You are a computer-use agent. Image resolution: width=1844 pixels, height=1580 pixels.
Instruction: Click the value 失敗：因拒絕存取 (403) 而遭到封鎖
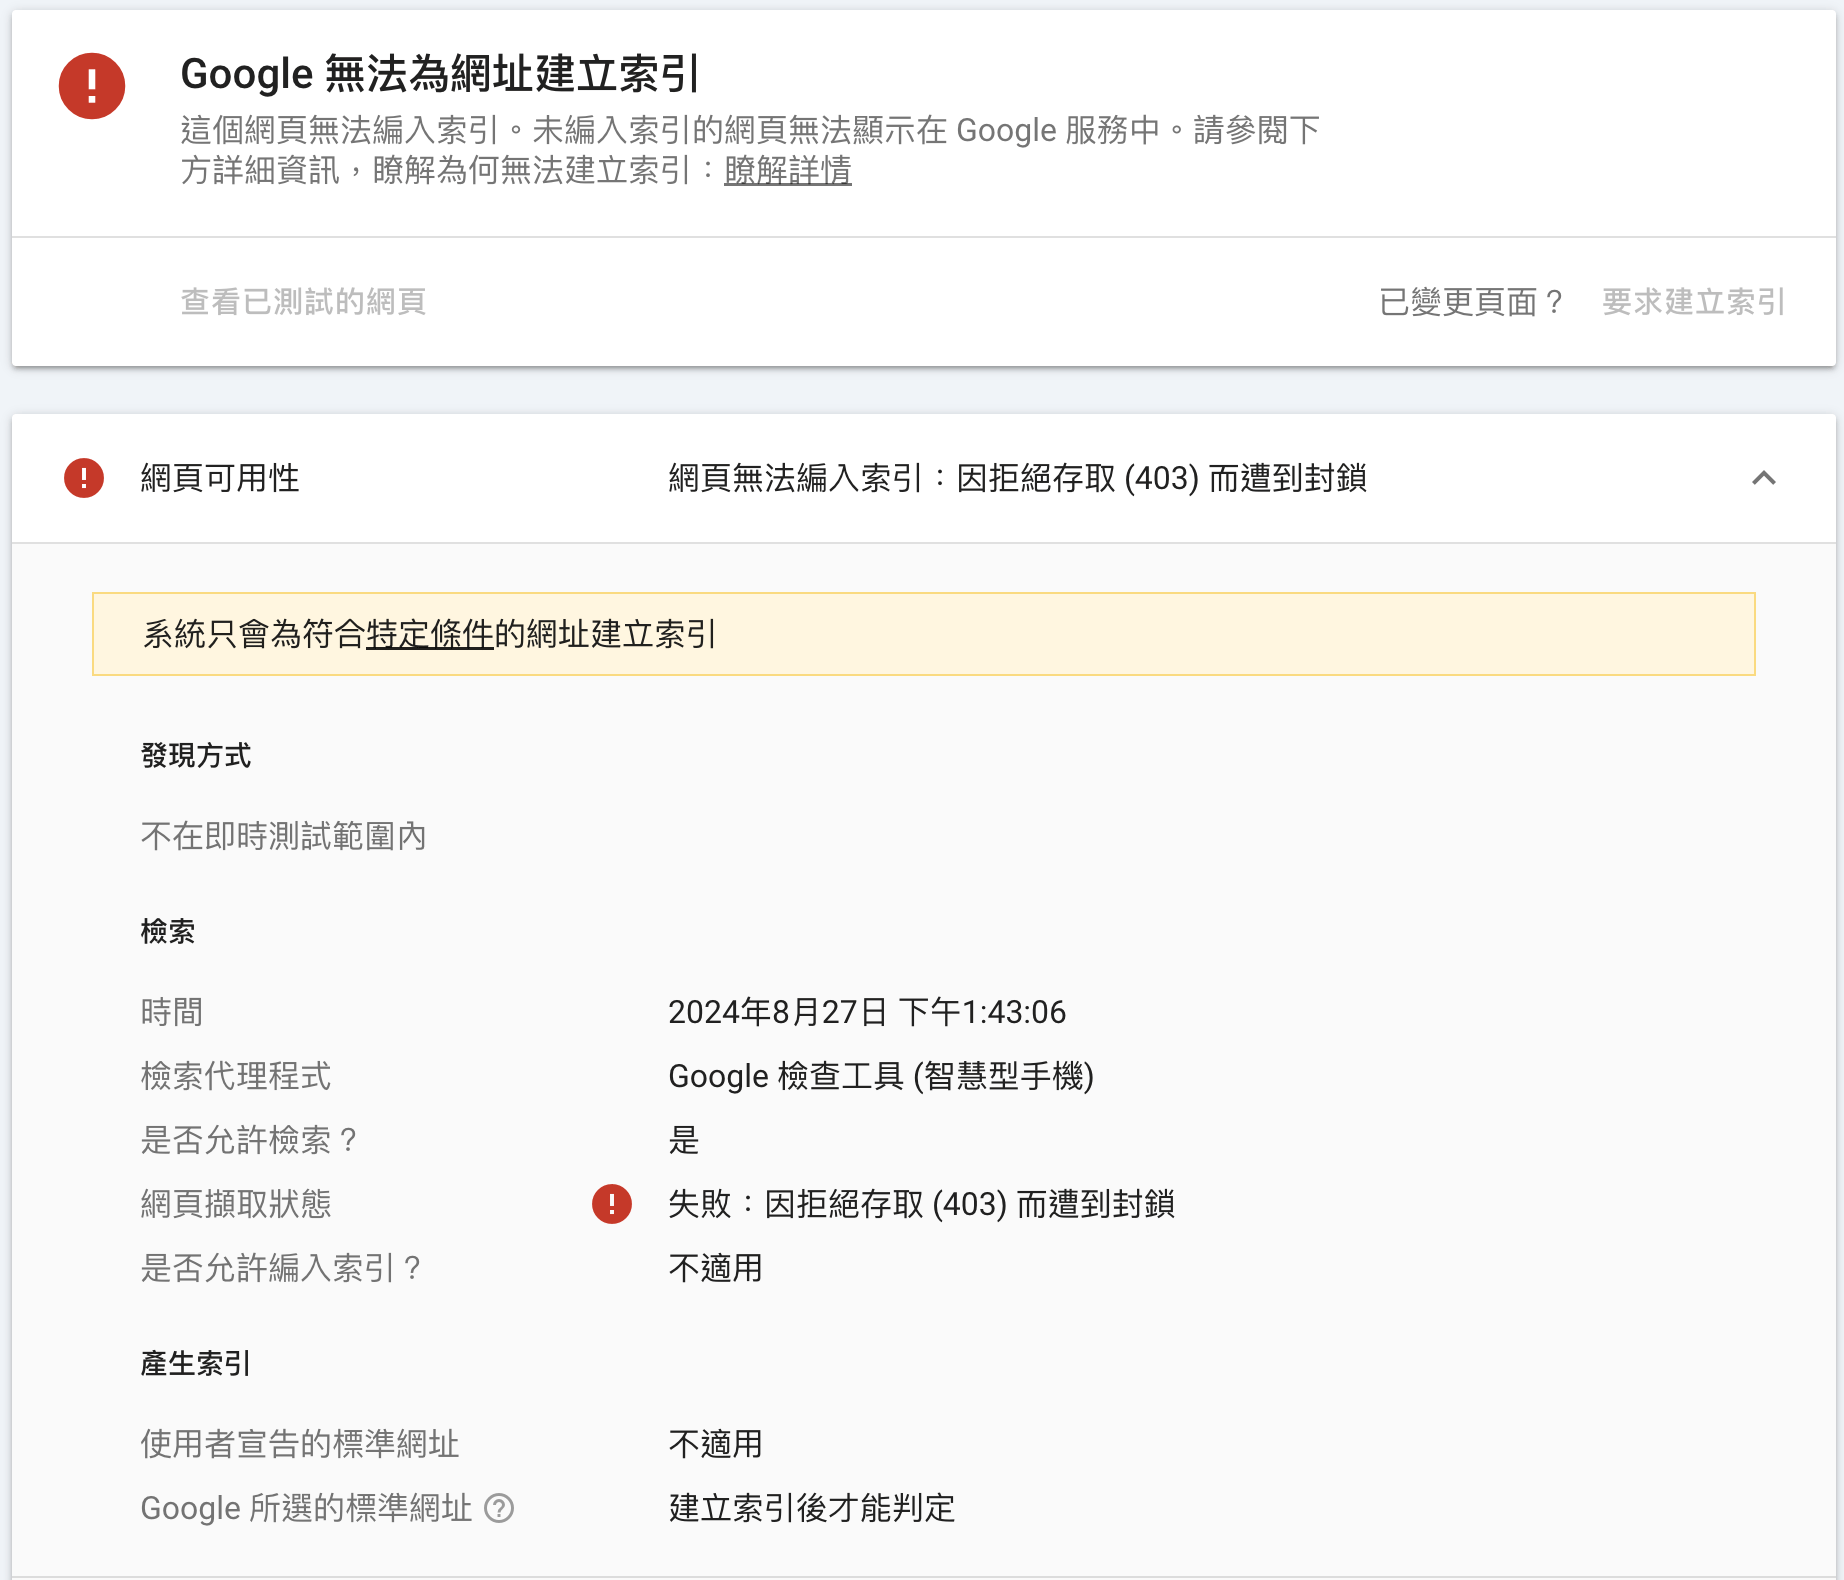tap(922, 1204)
